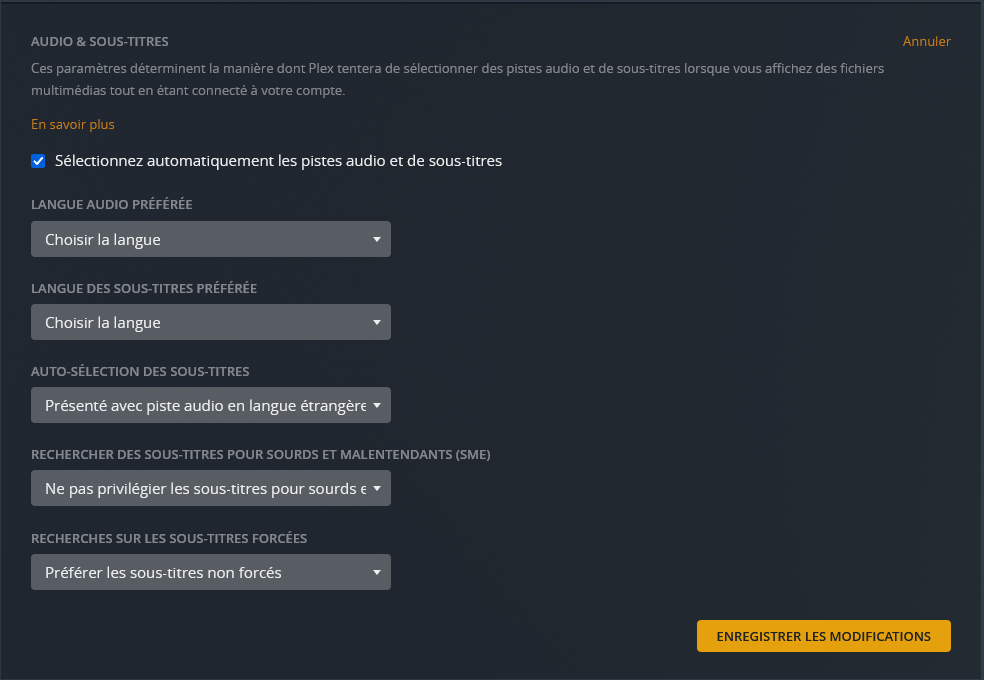This screenshot has height=680, width=984.
Task: Click the Langue audio préférée field label
Action: click(x=112, y=205)
